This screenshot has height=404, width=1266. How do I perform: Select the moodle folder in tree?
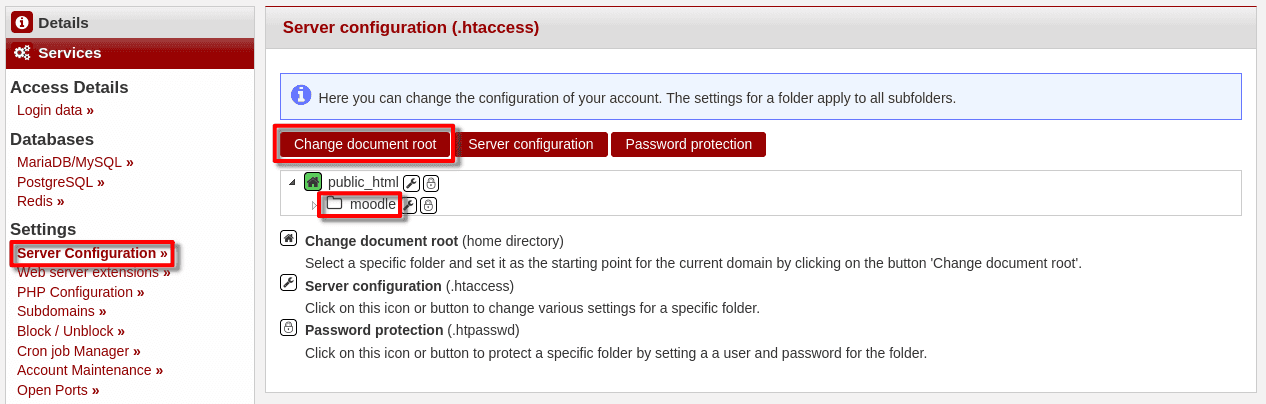pyautogui.click(x=372, y=205)
